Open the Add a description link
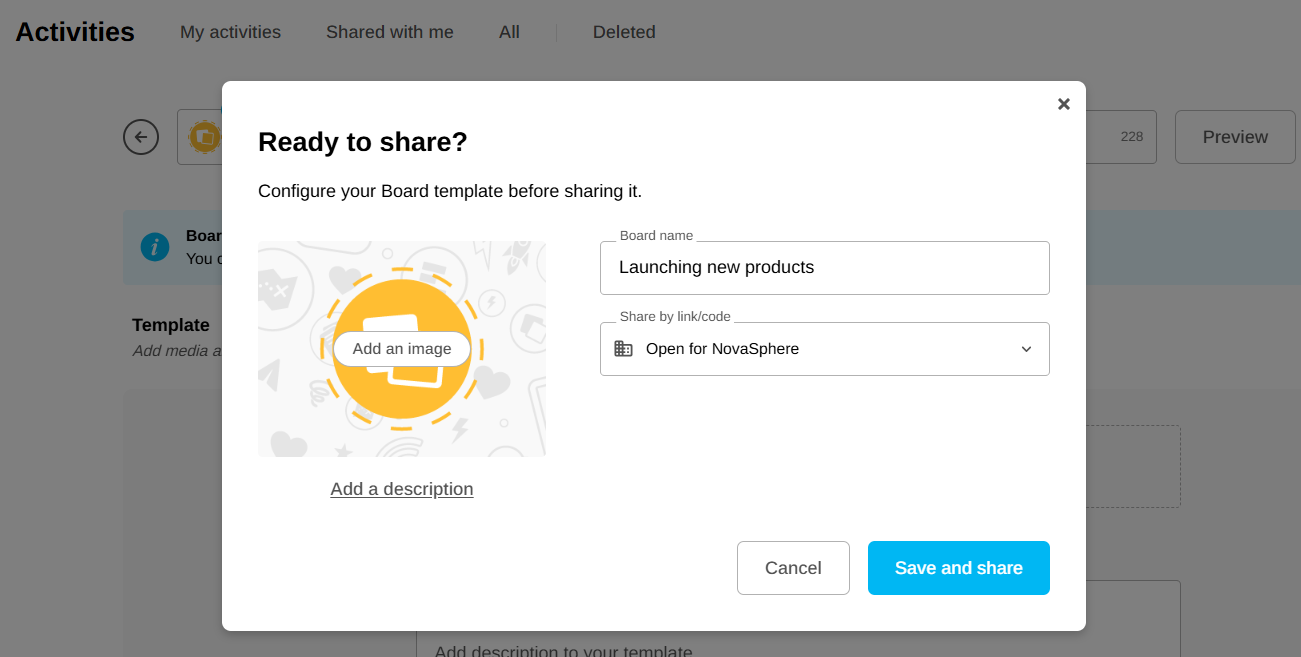The width and height of the screenshot is (1301, 657). click(x=402, y=489)
